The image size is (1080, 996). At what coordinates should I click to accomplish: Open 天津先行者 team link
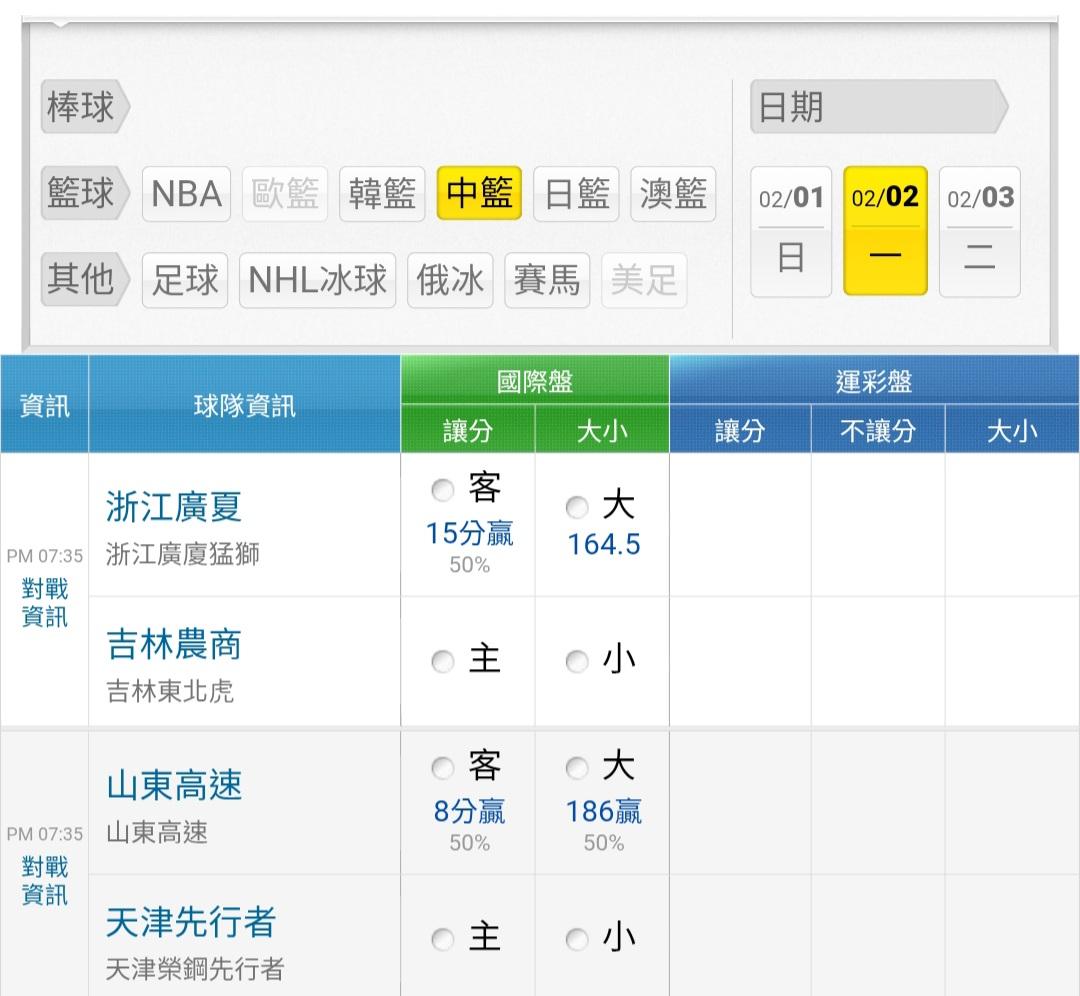[x=190, y=922]
